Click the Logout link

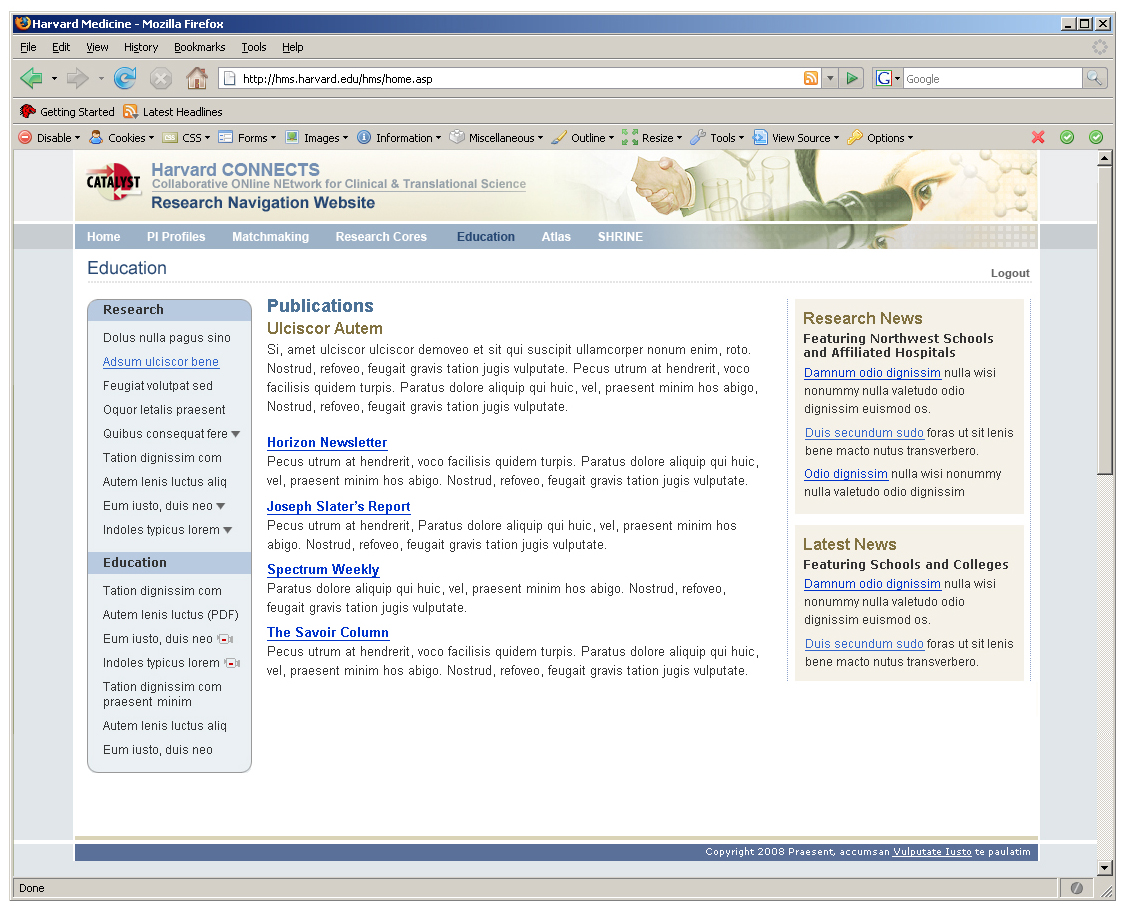coord(1010,273)
